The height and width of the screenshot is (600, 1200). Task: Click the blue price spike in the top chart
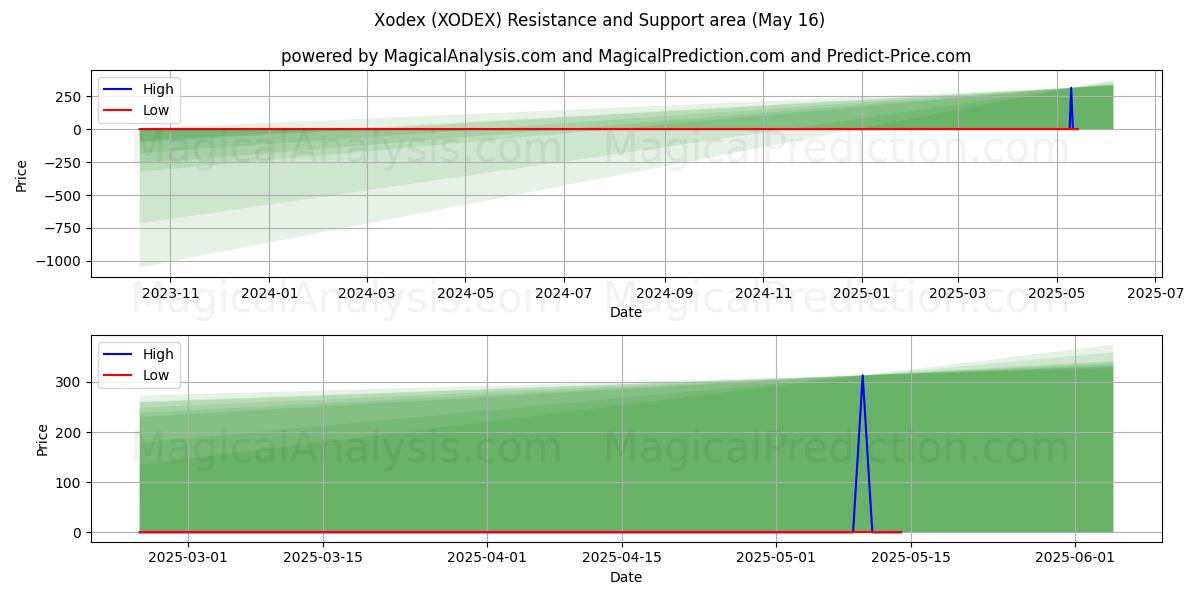click(x=1071, y=108)
